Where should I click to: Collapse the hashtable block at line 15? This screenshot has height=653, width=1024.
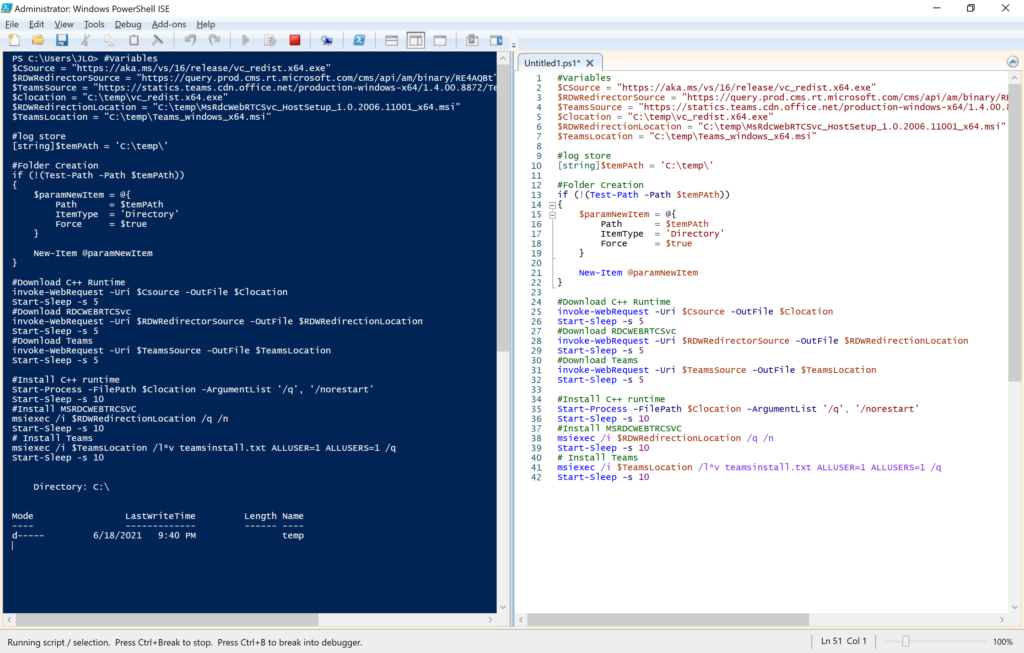click(x=552, y=215)
